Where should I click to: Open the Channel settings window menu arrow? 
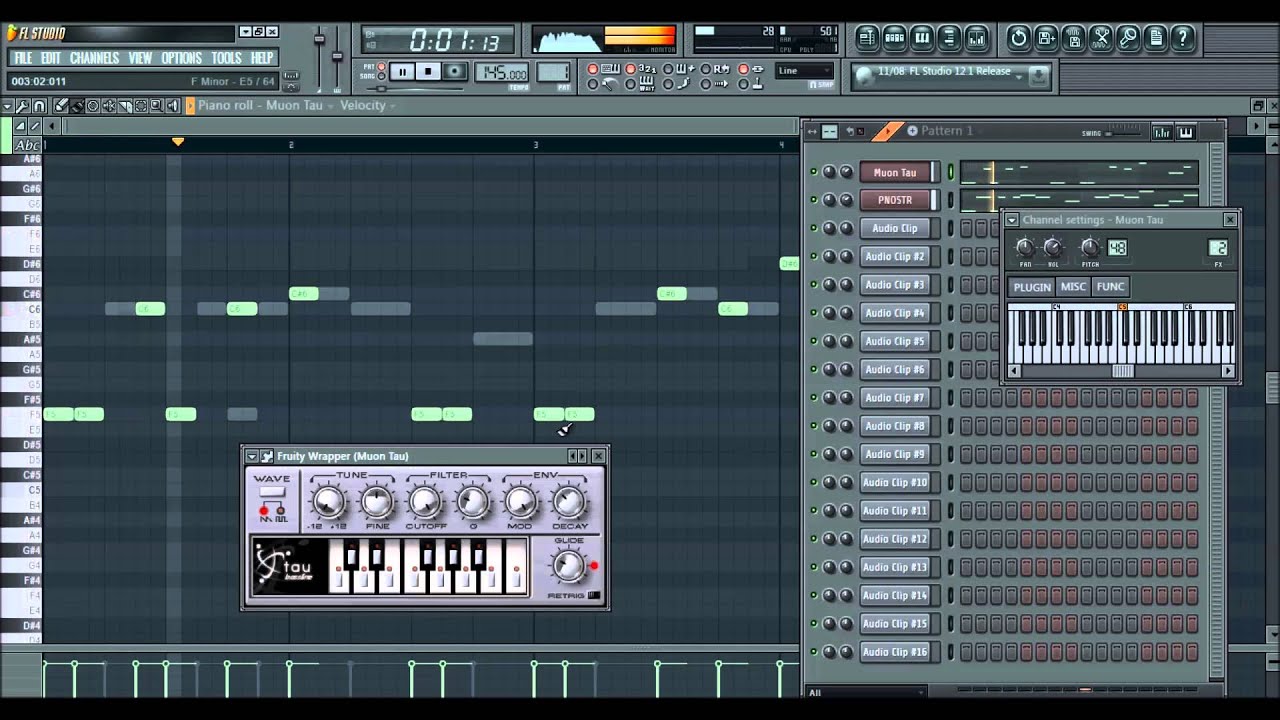(1012, 220)
